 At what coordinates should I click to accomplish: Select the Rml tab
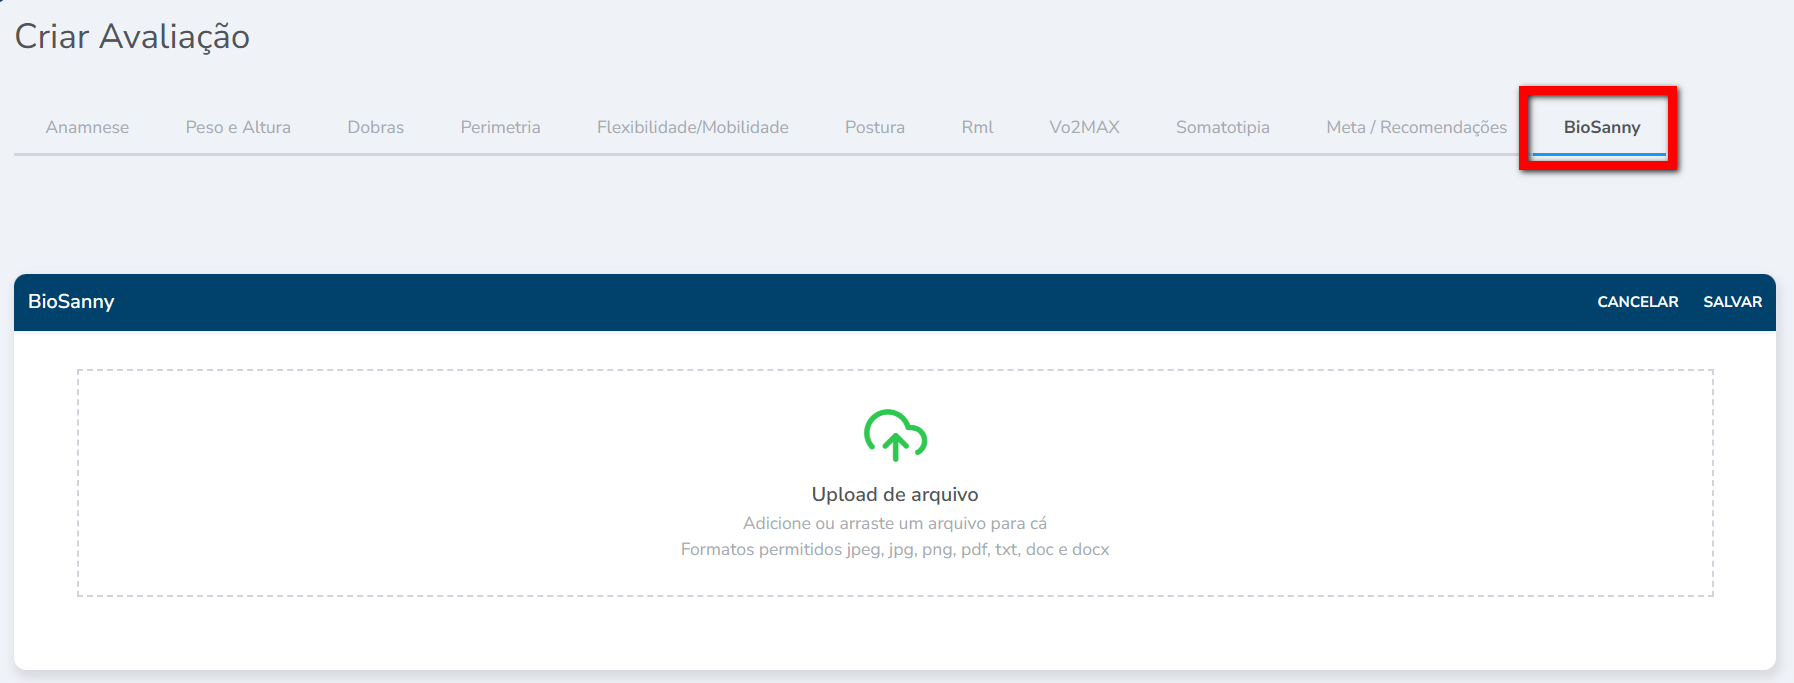coord(977,127)
